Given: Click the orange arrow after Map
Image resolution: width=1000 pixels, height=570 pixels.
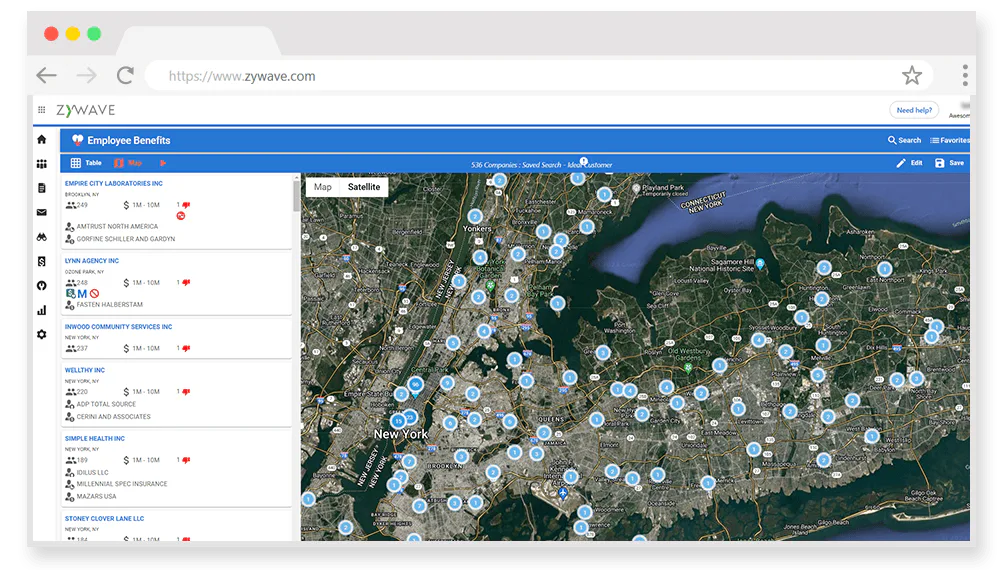Looking at the screenshot, I should coord(163,163).
